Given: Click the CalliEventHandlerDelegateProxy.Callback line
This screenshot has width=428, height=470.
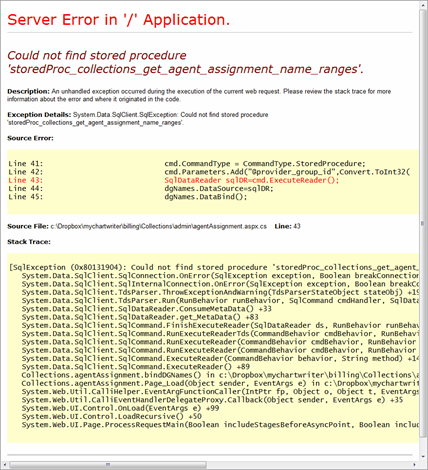Looking at the screenshot, I should [212, 400].
